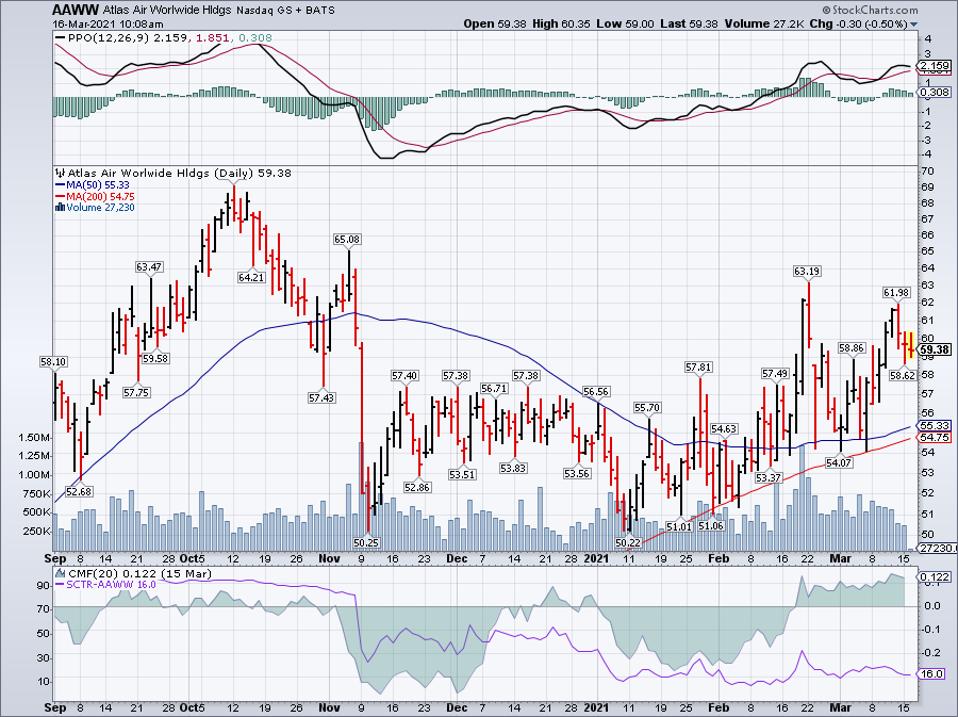The width and height of the screenshot is (958, 717).
Task: Click the 61.98 peak price label
Action: click(896, 293)
